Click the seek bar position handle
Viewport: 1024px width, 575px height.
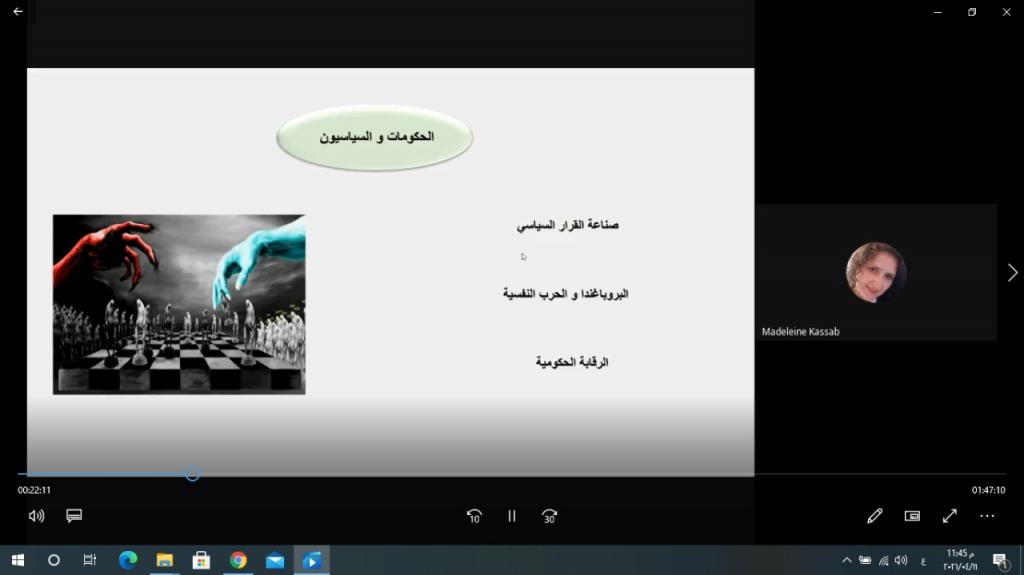click(x=192, y=474)
